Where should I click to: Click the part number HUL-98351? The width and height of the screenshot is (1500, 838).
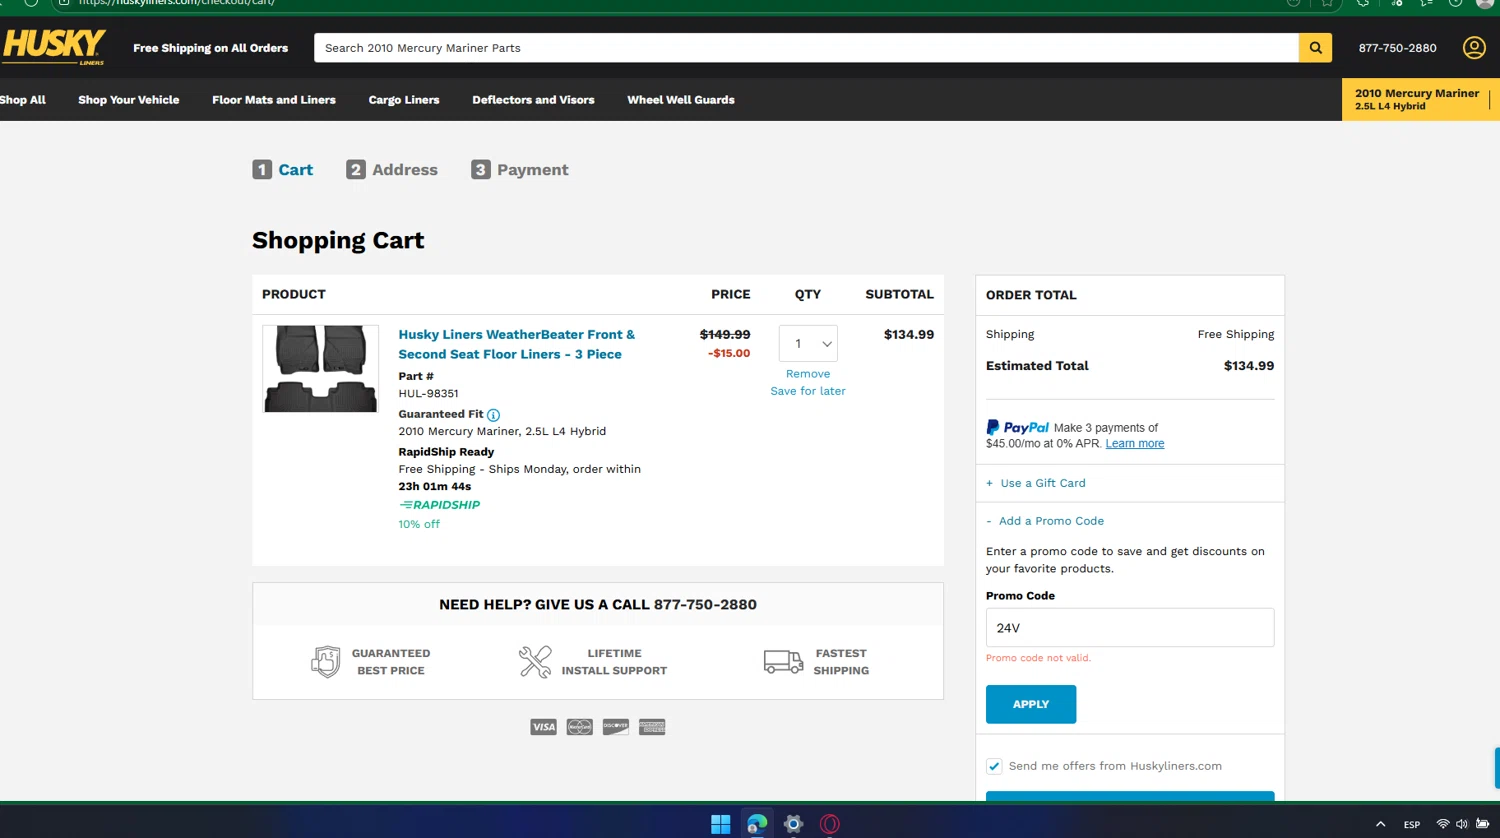(x=428, y=394)
